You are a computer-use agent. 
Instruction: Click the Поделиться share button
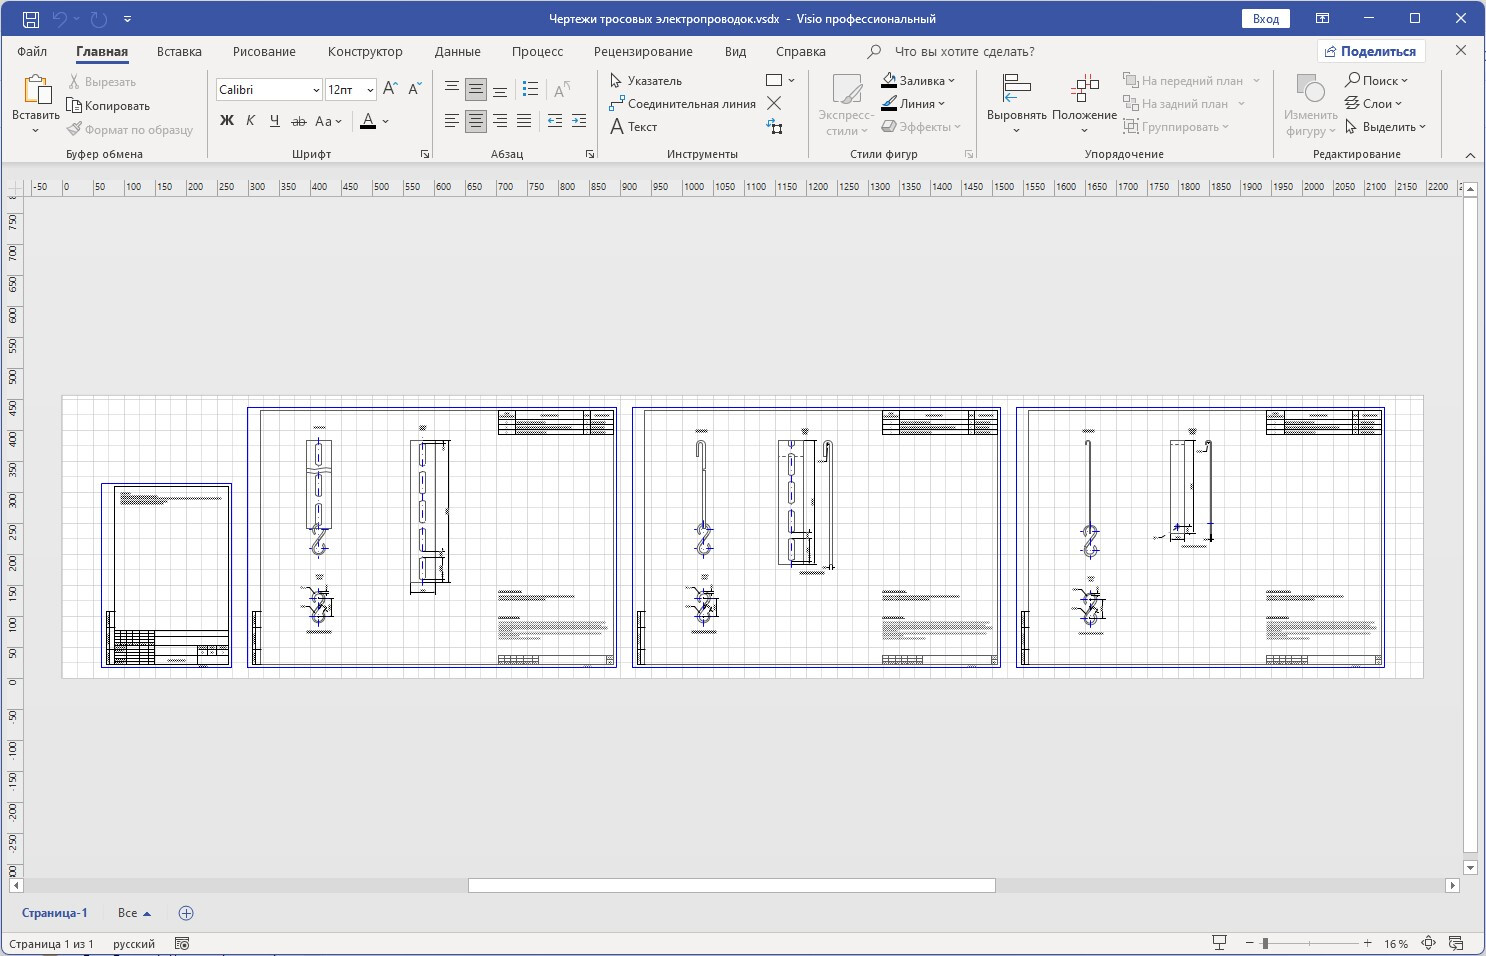[1371, 52]
